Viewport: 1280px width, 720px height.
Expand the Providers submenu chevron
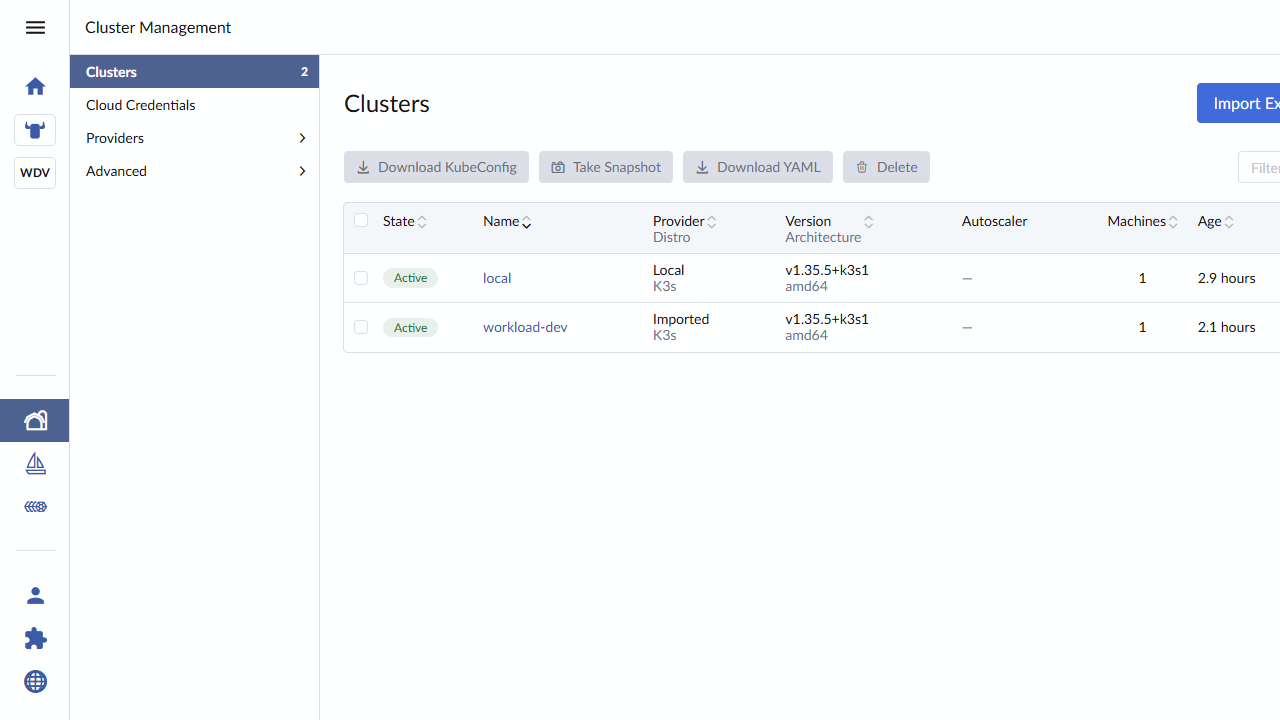pos(302,138)
